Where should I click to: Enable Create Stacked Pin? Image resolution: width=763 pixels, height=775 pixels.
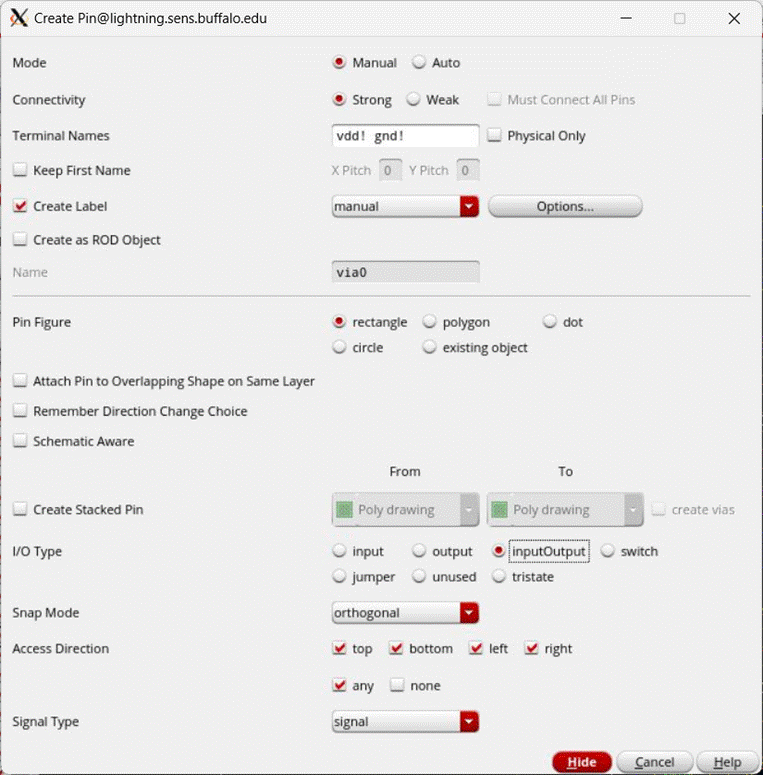pyautogui.click(x=20, y=510)
